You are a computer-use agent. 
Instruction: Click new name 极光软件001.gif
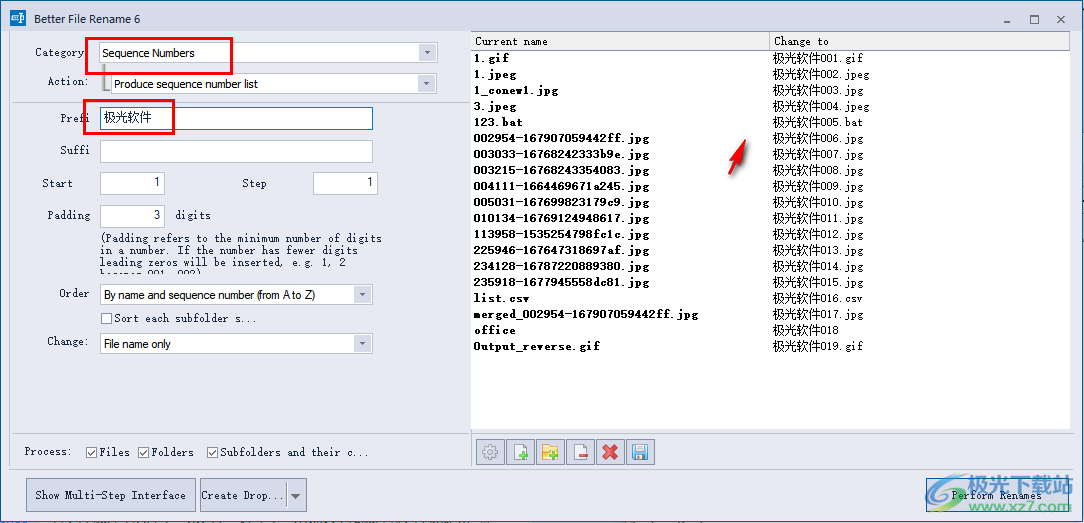click(818, 59)
